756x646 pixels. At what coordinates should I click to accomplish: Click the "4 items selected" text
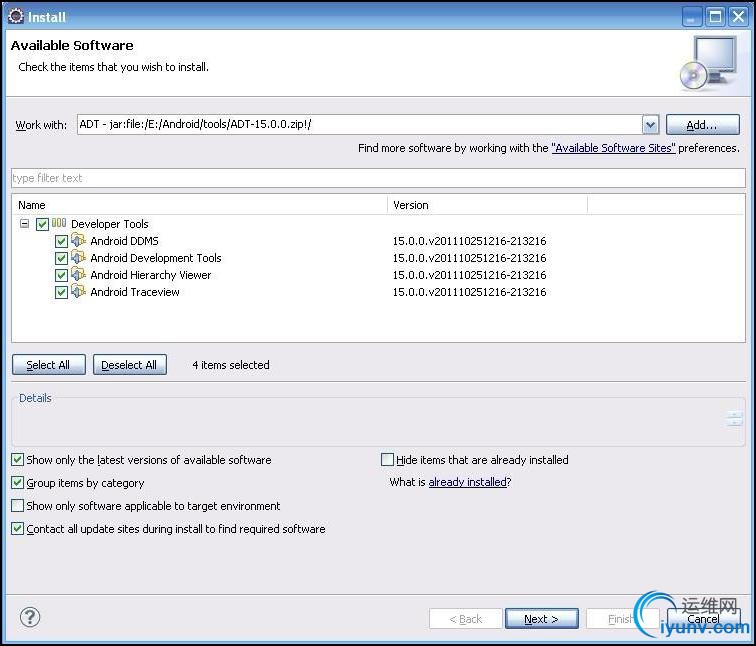click(230, 365)
